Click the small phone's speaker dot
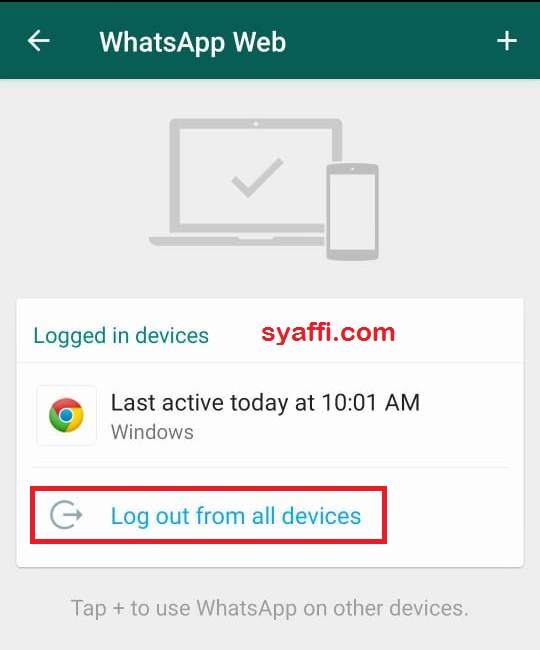Screen dimensions: 540x650 click(352, 169)
